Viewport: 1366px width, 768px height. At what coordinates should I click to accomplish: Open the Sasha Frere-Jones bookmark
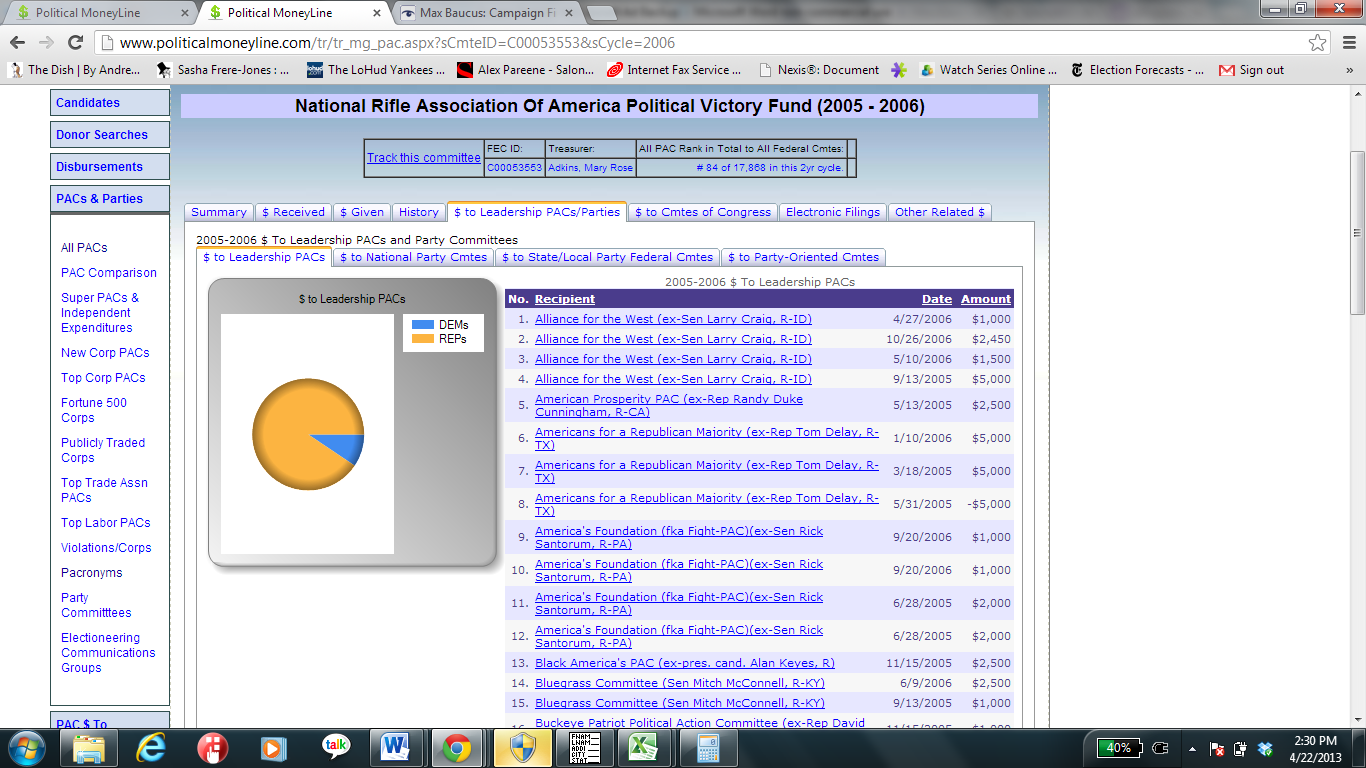223,70
